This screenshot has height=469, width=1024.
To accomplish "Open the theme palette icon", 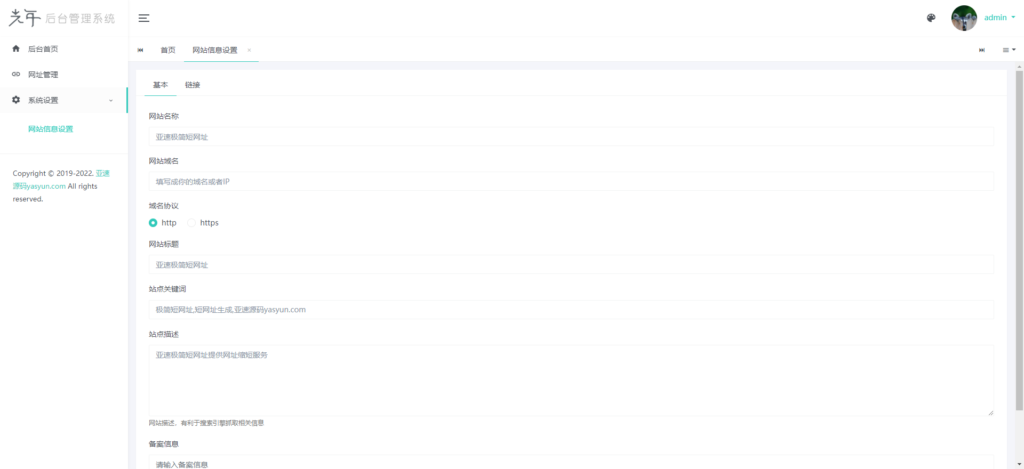I will (x=931, y=18).
